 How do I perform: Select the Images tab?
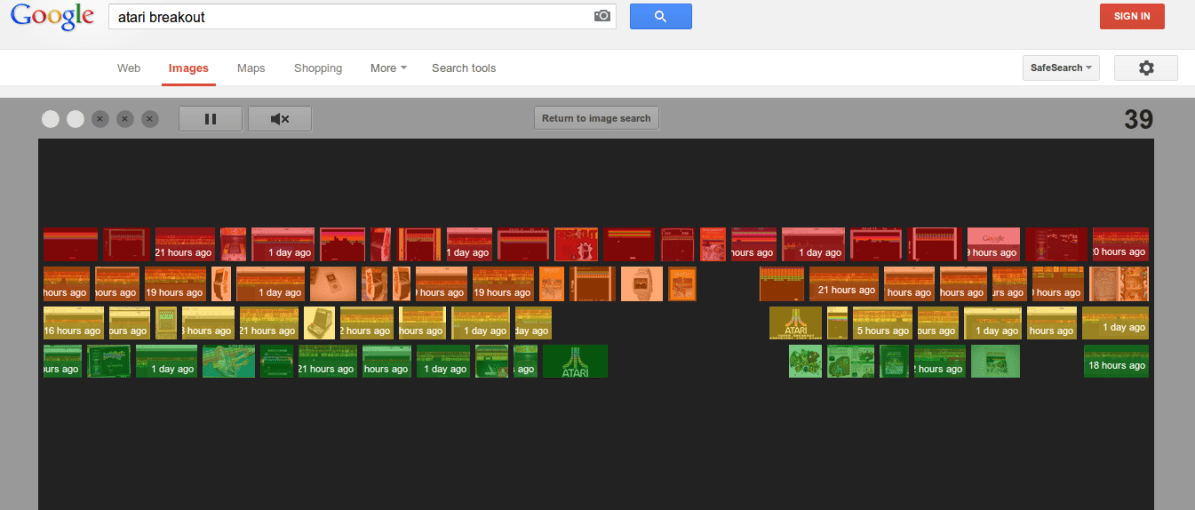coord(188,68)
